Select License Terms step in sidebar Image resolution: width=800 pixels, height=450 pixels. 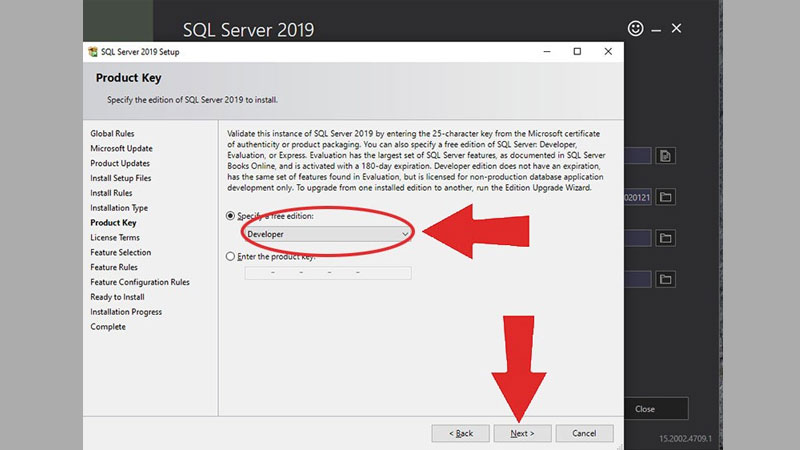tap(115, 237)
